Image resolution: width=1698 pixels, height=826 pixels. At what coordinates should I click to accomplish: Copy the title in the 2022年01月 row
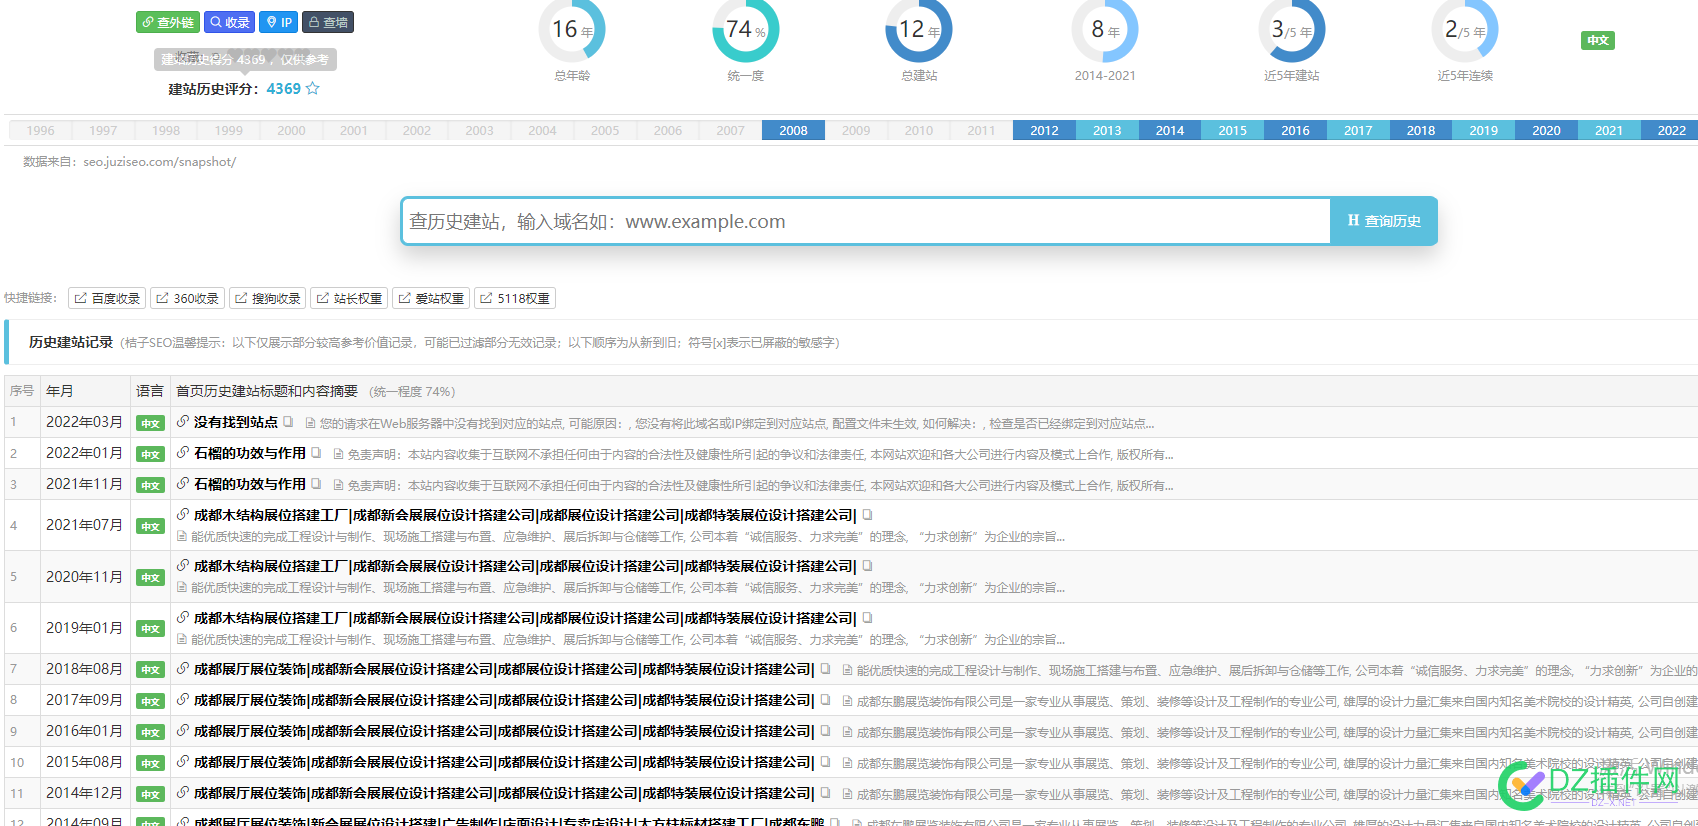coord(316,453)
